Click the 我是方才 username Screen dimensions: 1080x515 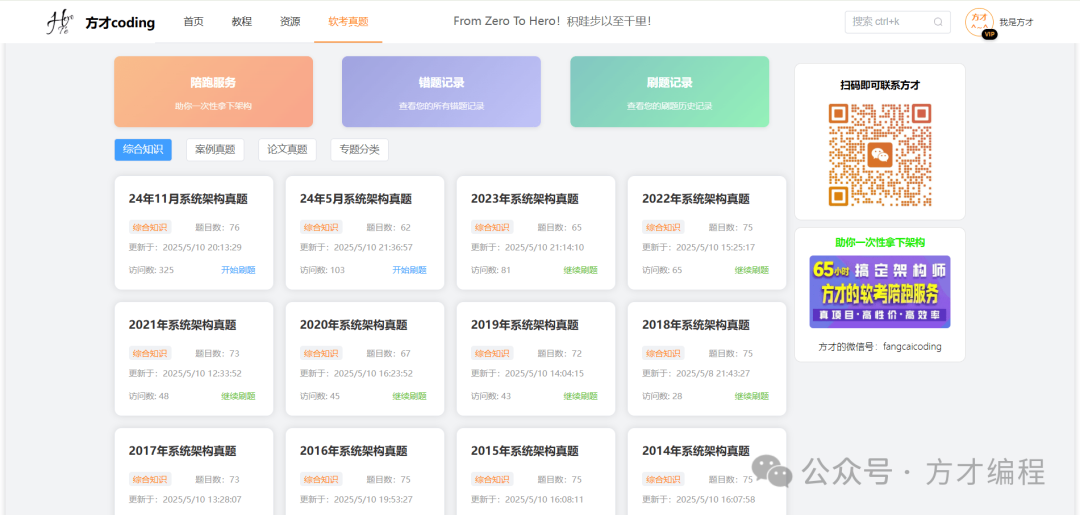point(1017,23)
